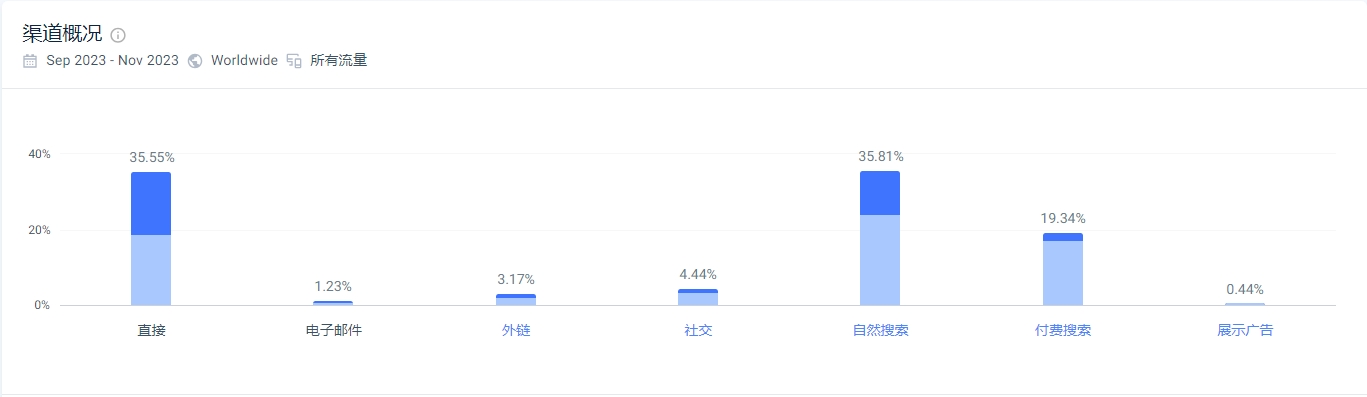Click the Worldwide region text
This screenshot has height=397, width=1367.
(244, 61)
